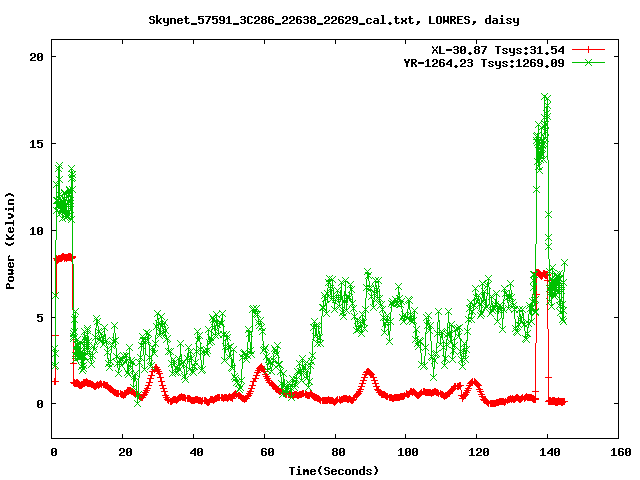Viewport: 640px width, 480px height.
Task: Click the x-axis tick label 100
Action: coord(408,452)
